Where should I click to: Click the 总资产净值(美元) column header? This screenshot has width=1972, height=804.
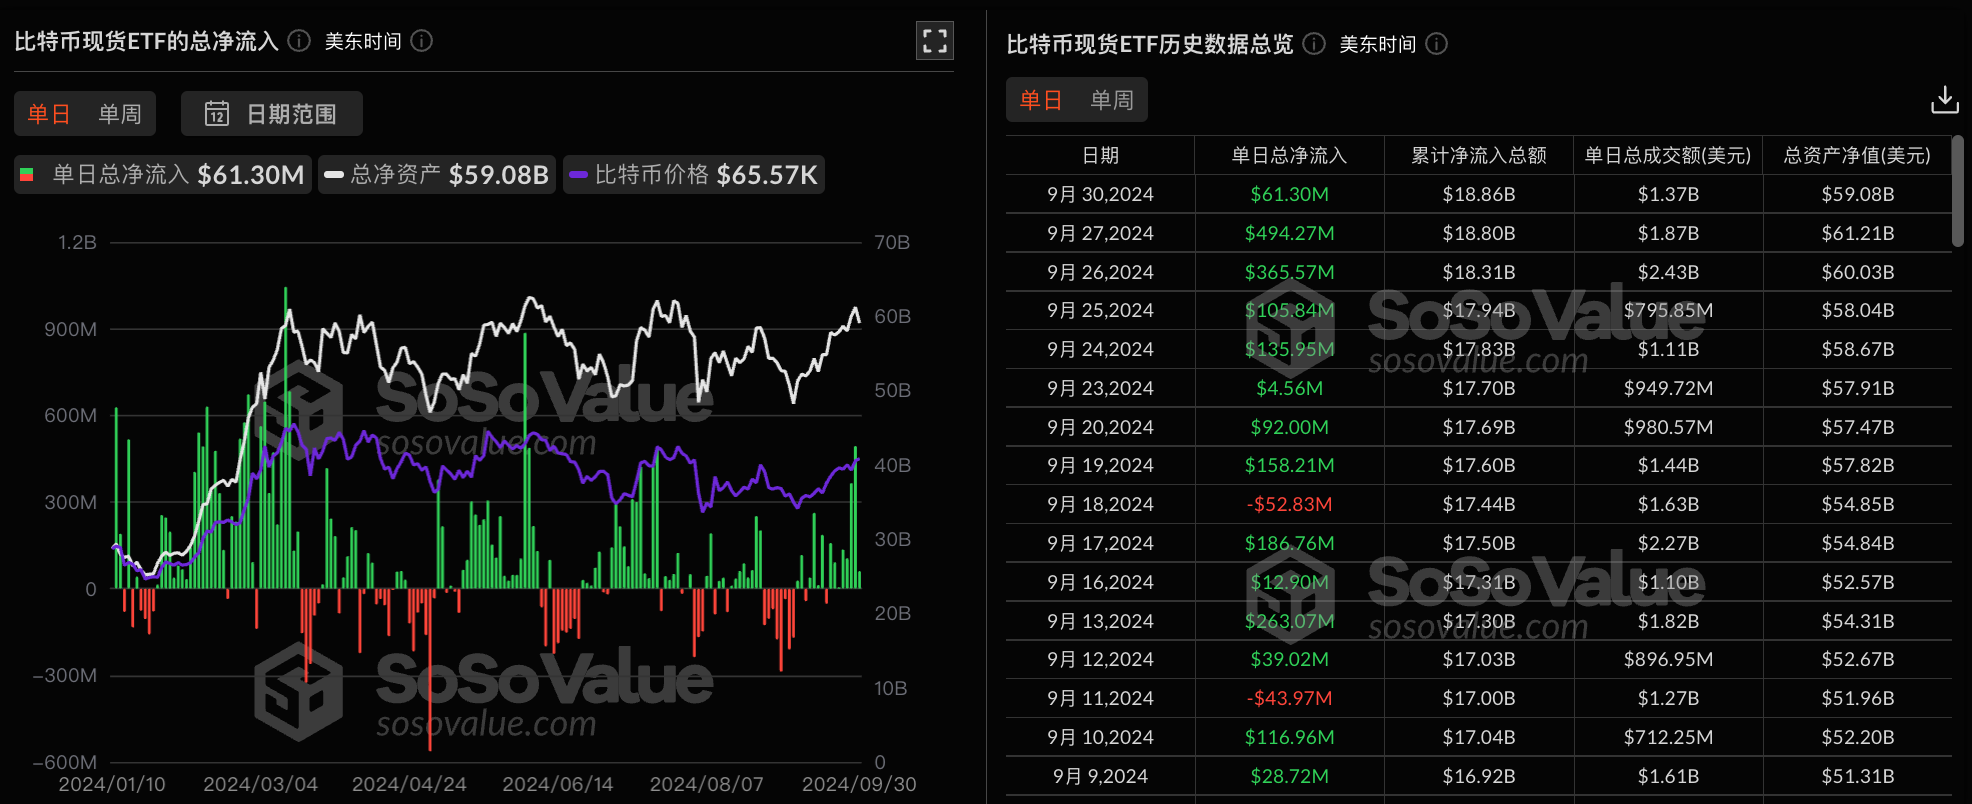[1857, 155]
